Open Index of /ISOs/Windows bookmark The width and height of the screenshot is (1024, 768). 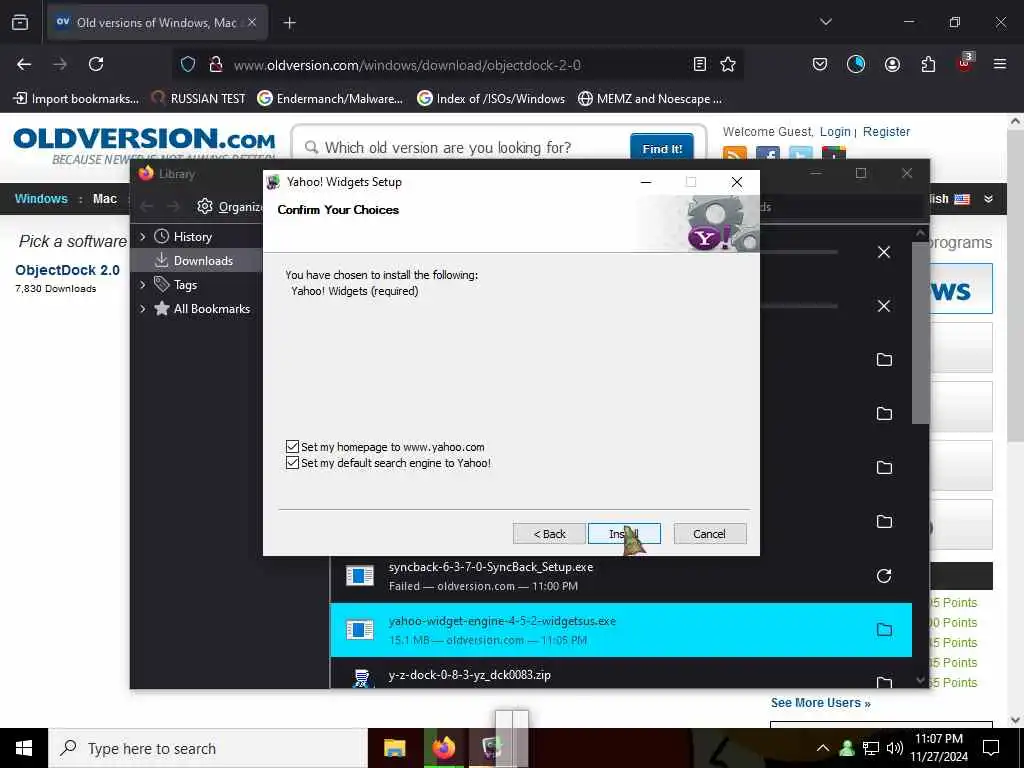pos(491,99)
